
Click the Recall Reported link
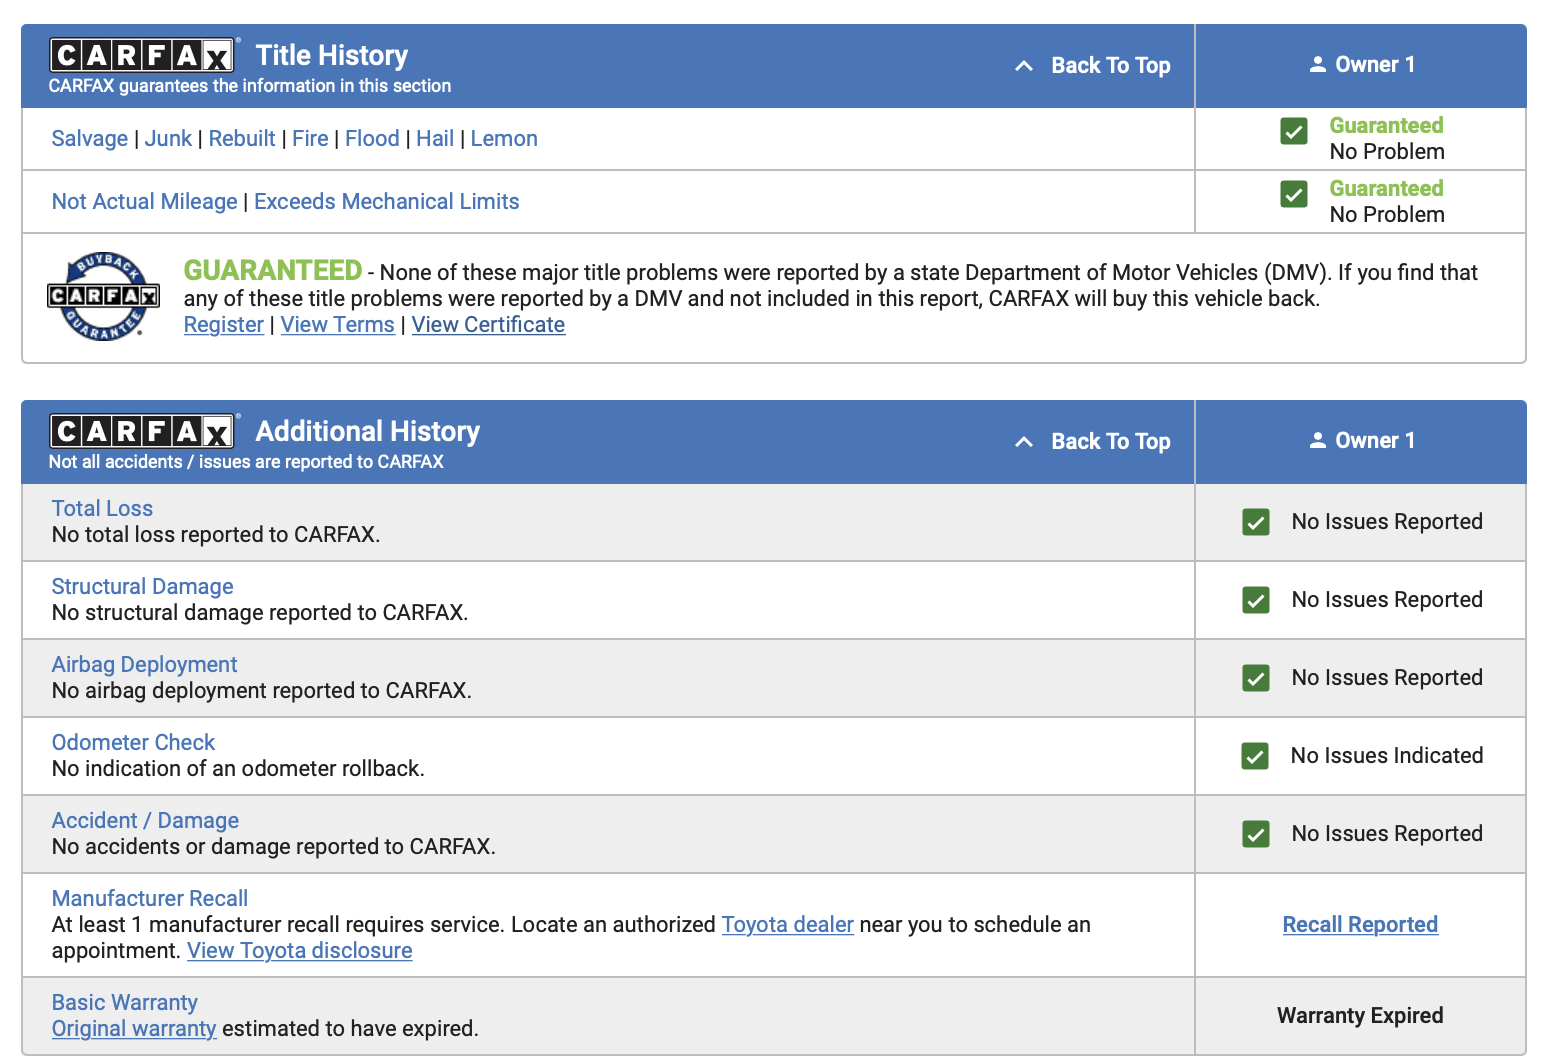(x=1360, y=925)
